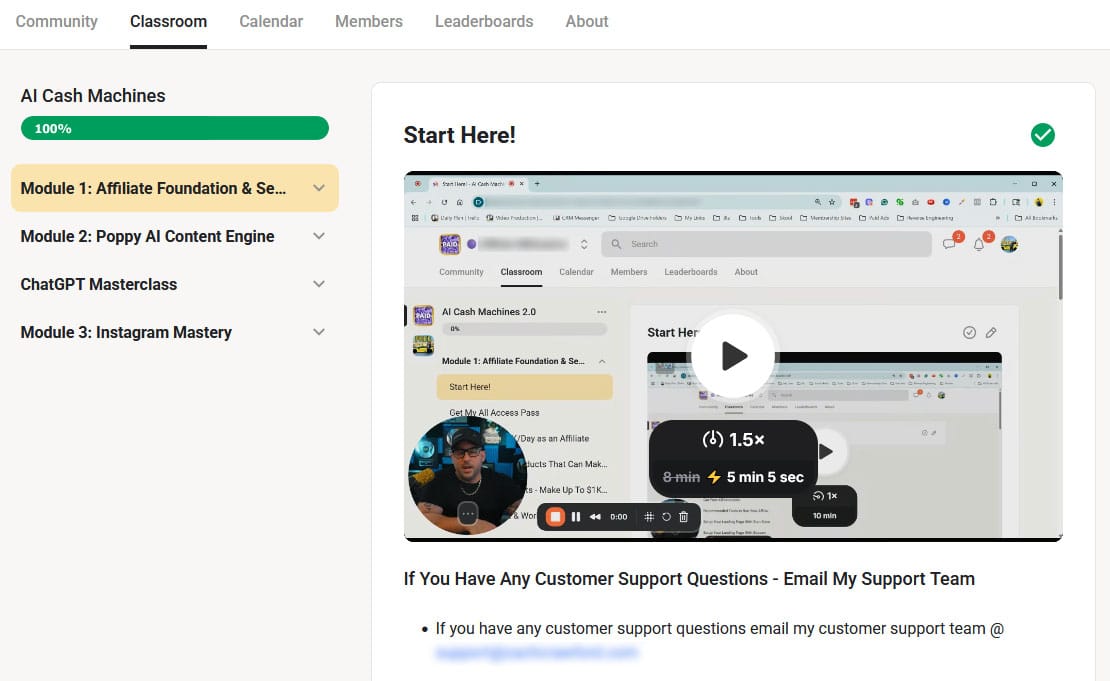Click the rewind icon in the video toolbar
The height and width of the screenshot is (681, 1110).
pos(595,516)
